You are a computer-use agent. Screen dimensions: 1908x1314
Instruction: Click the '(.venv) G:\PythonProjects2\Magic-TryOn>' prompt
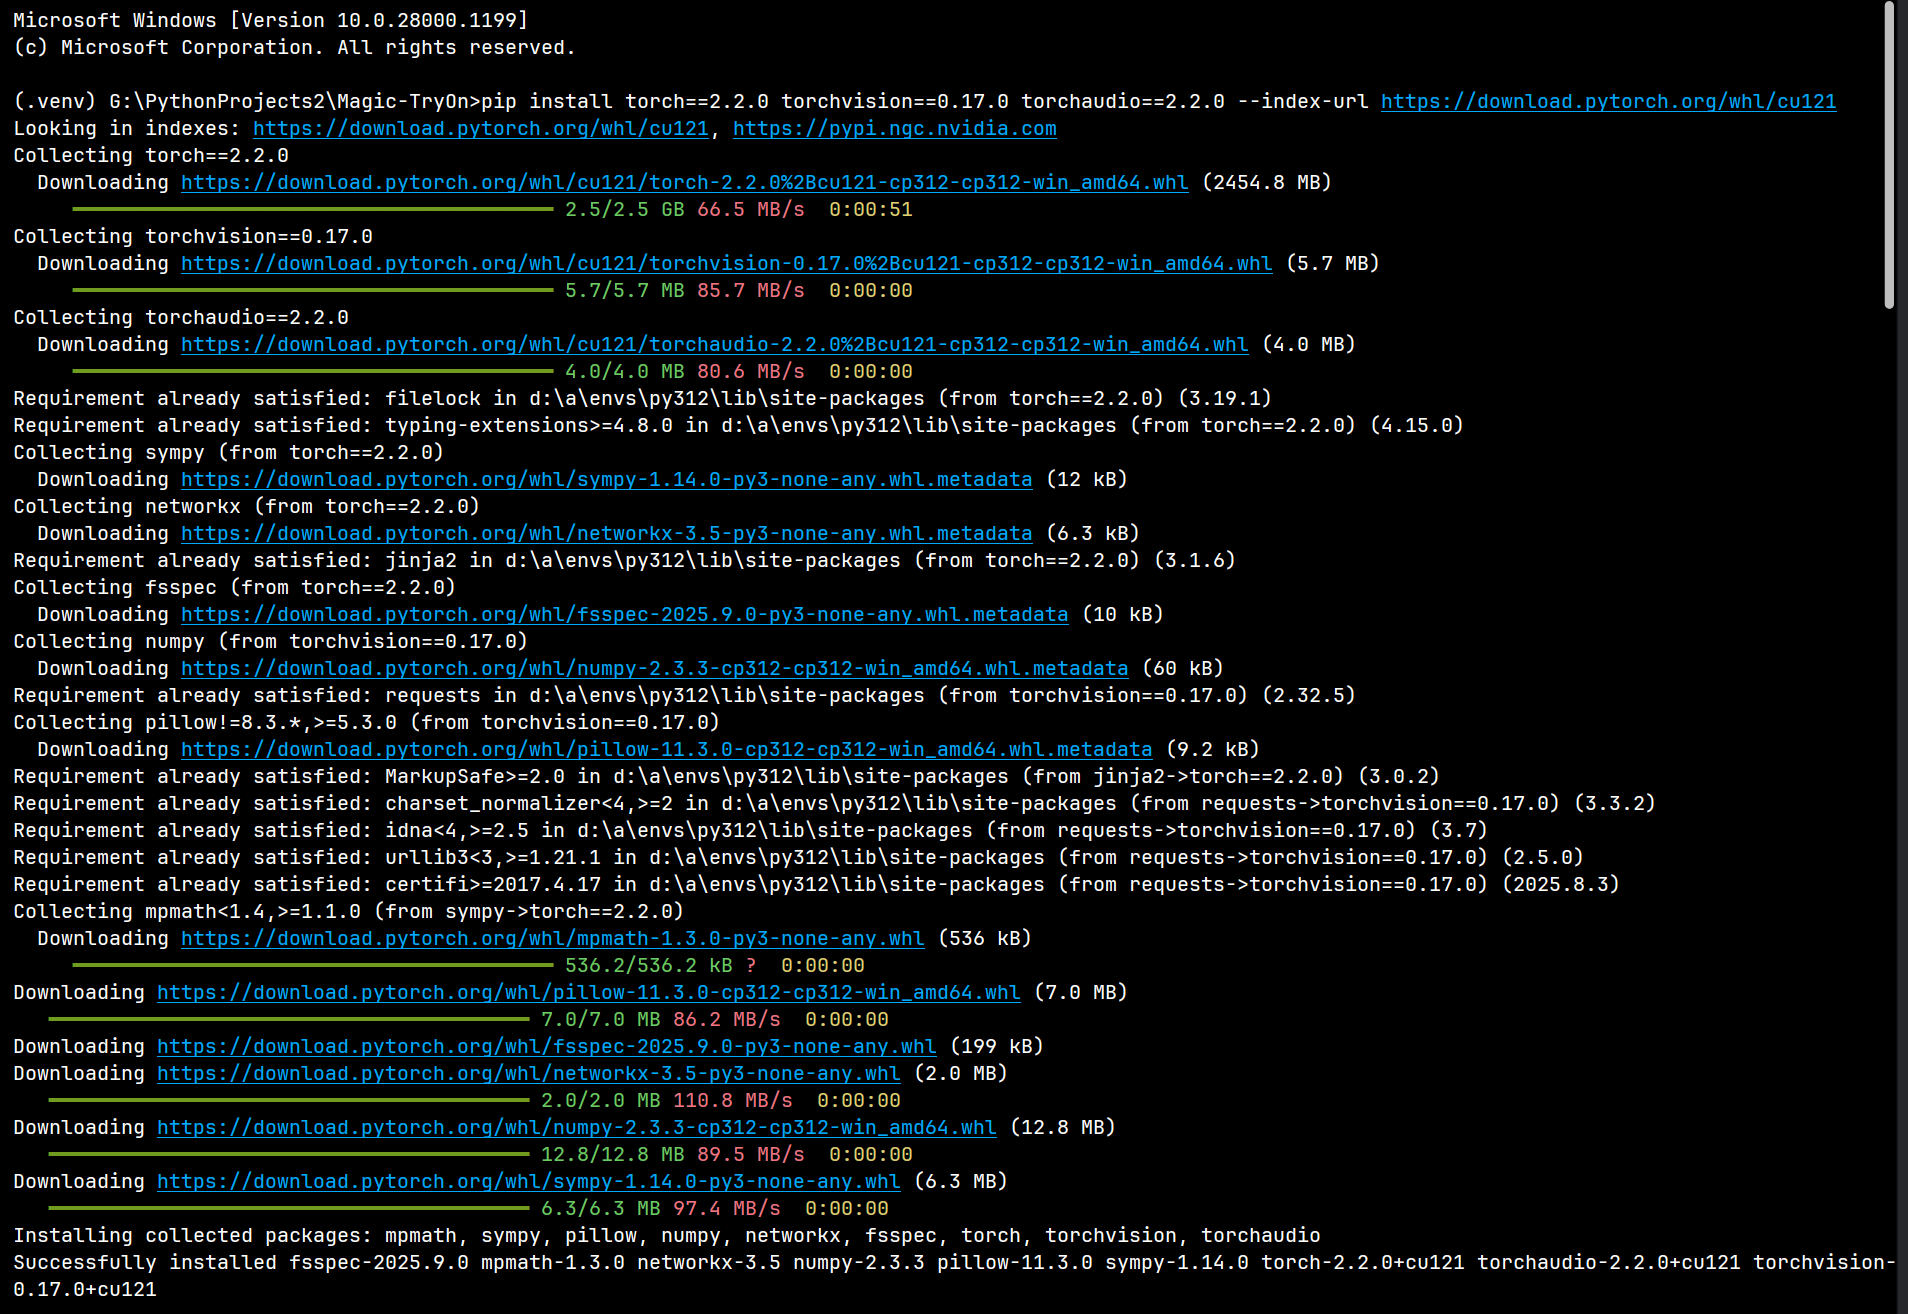tap(247, 101)
